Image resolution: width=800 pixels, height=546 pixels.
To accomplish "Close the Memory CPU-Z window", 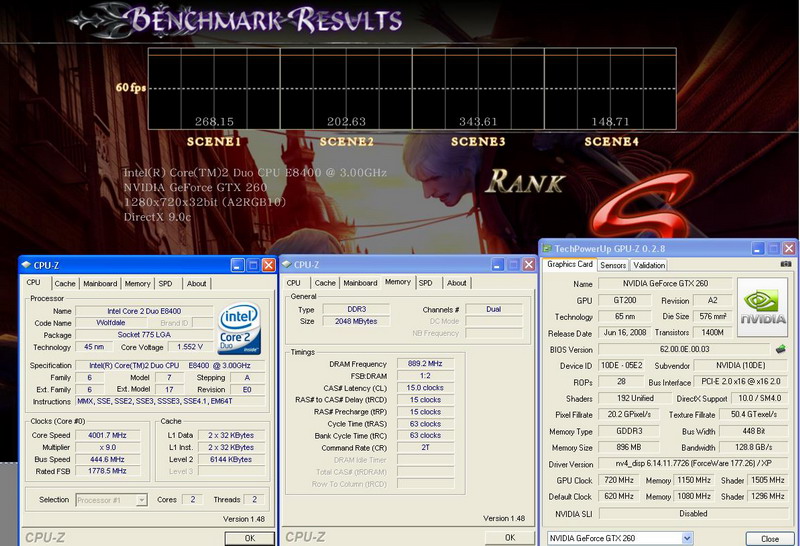I will click(x=529, y=264).
